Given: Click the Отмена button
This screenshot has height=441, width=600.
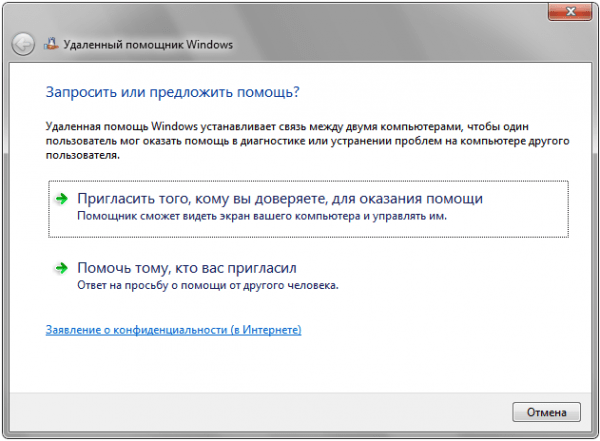Looking at the screenshot, I should [546, 412].
